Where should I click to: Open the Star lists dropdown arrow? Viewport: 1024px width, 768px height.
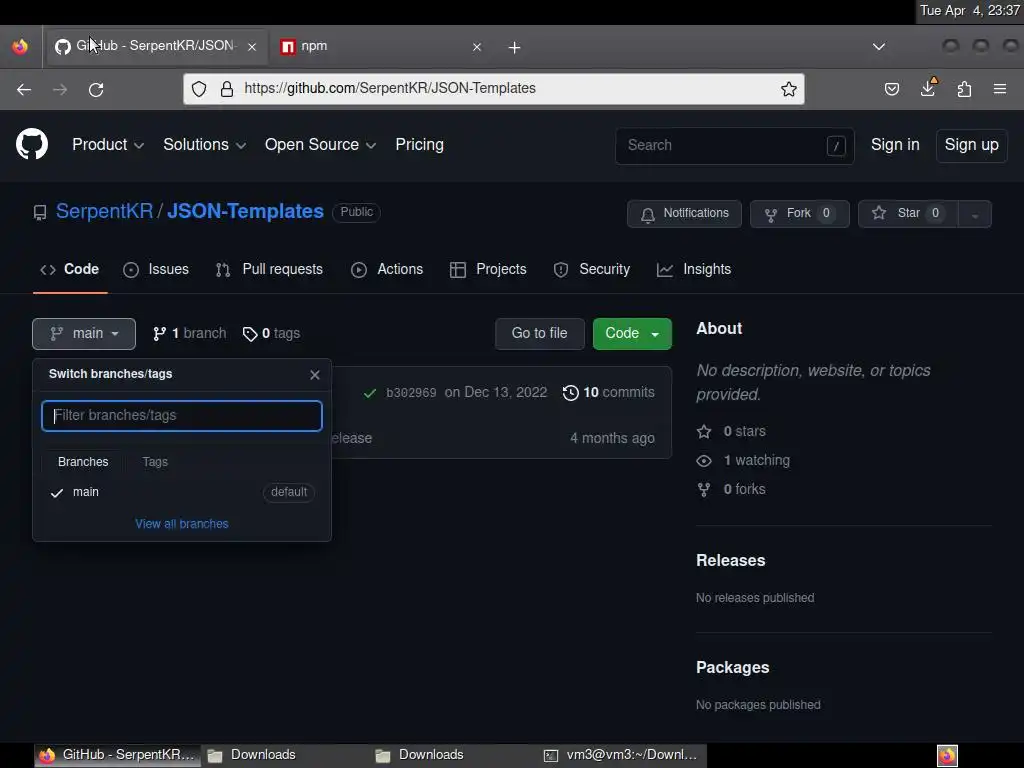click(974, 214)
